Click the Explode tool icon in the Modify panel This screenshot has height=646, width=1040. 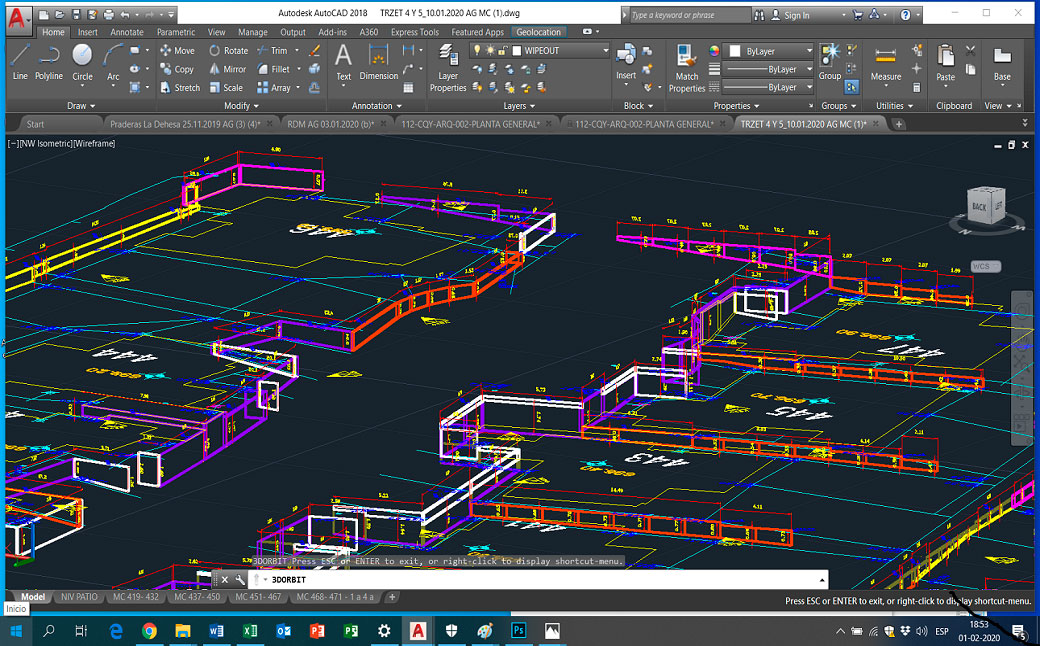pyautogui.click(x=314, y=69)
